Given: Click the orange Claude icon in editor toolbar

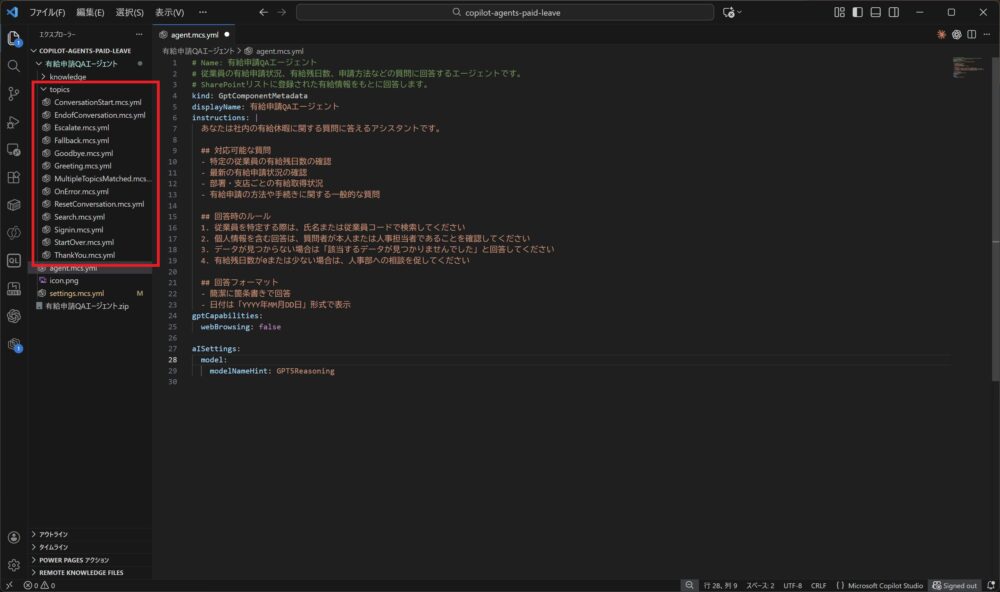Looking at the screenshot, I should click(941, 34).
